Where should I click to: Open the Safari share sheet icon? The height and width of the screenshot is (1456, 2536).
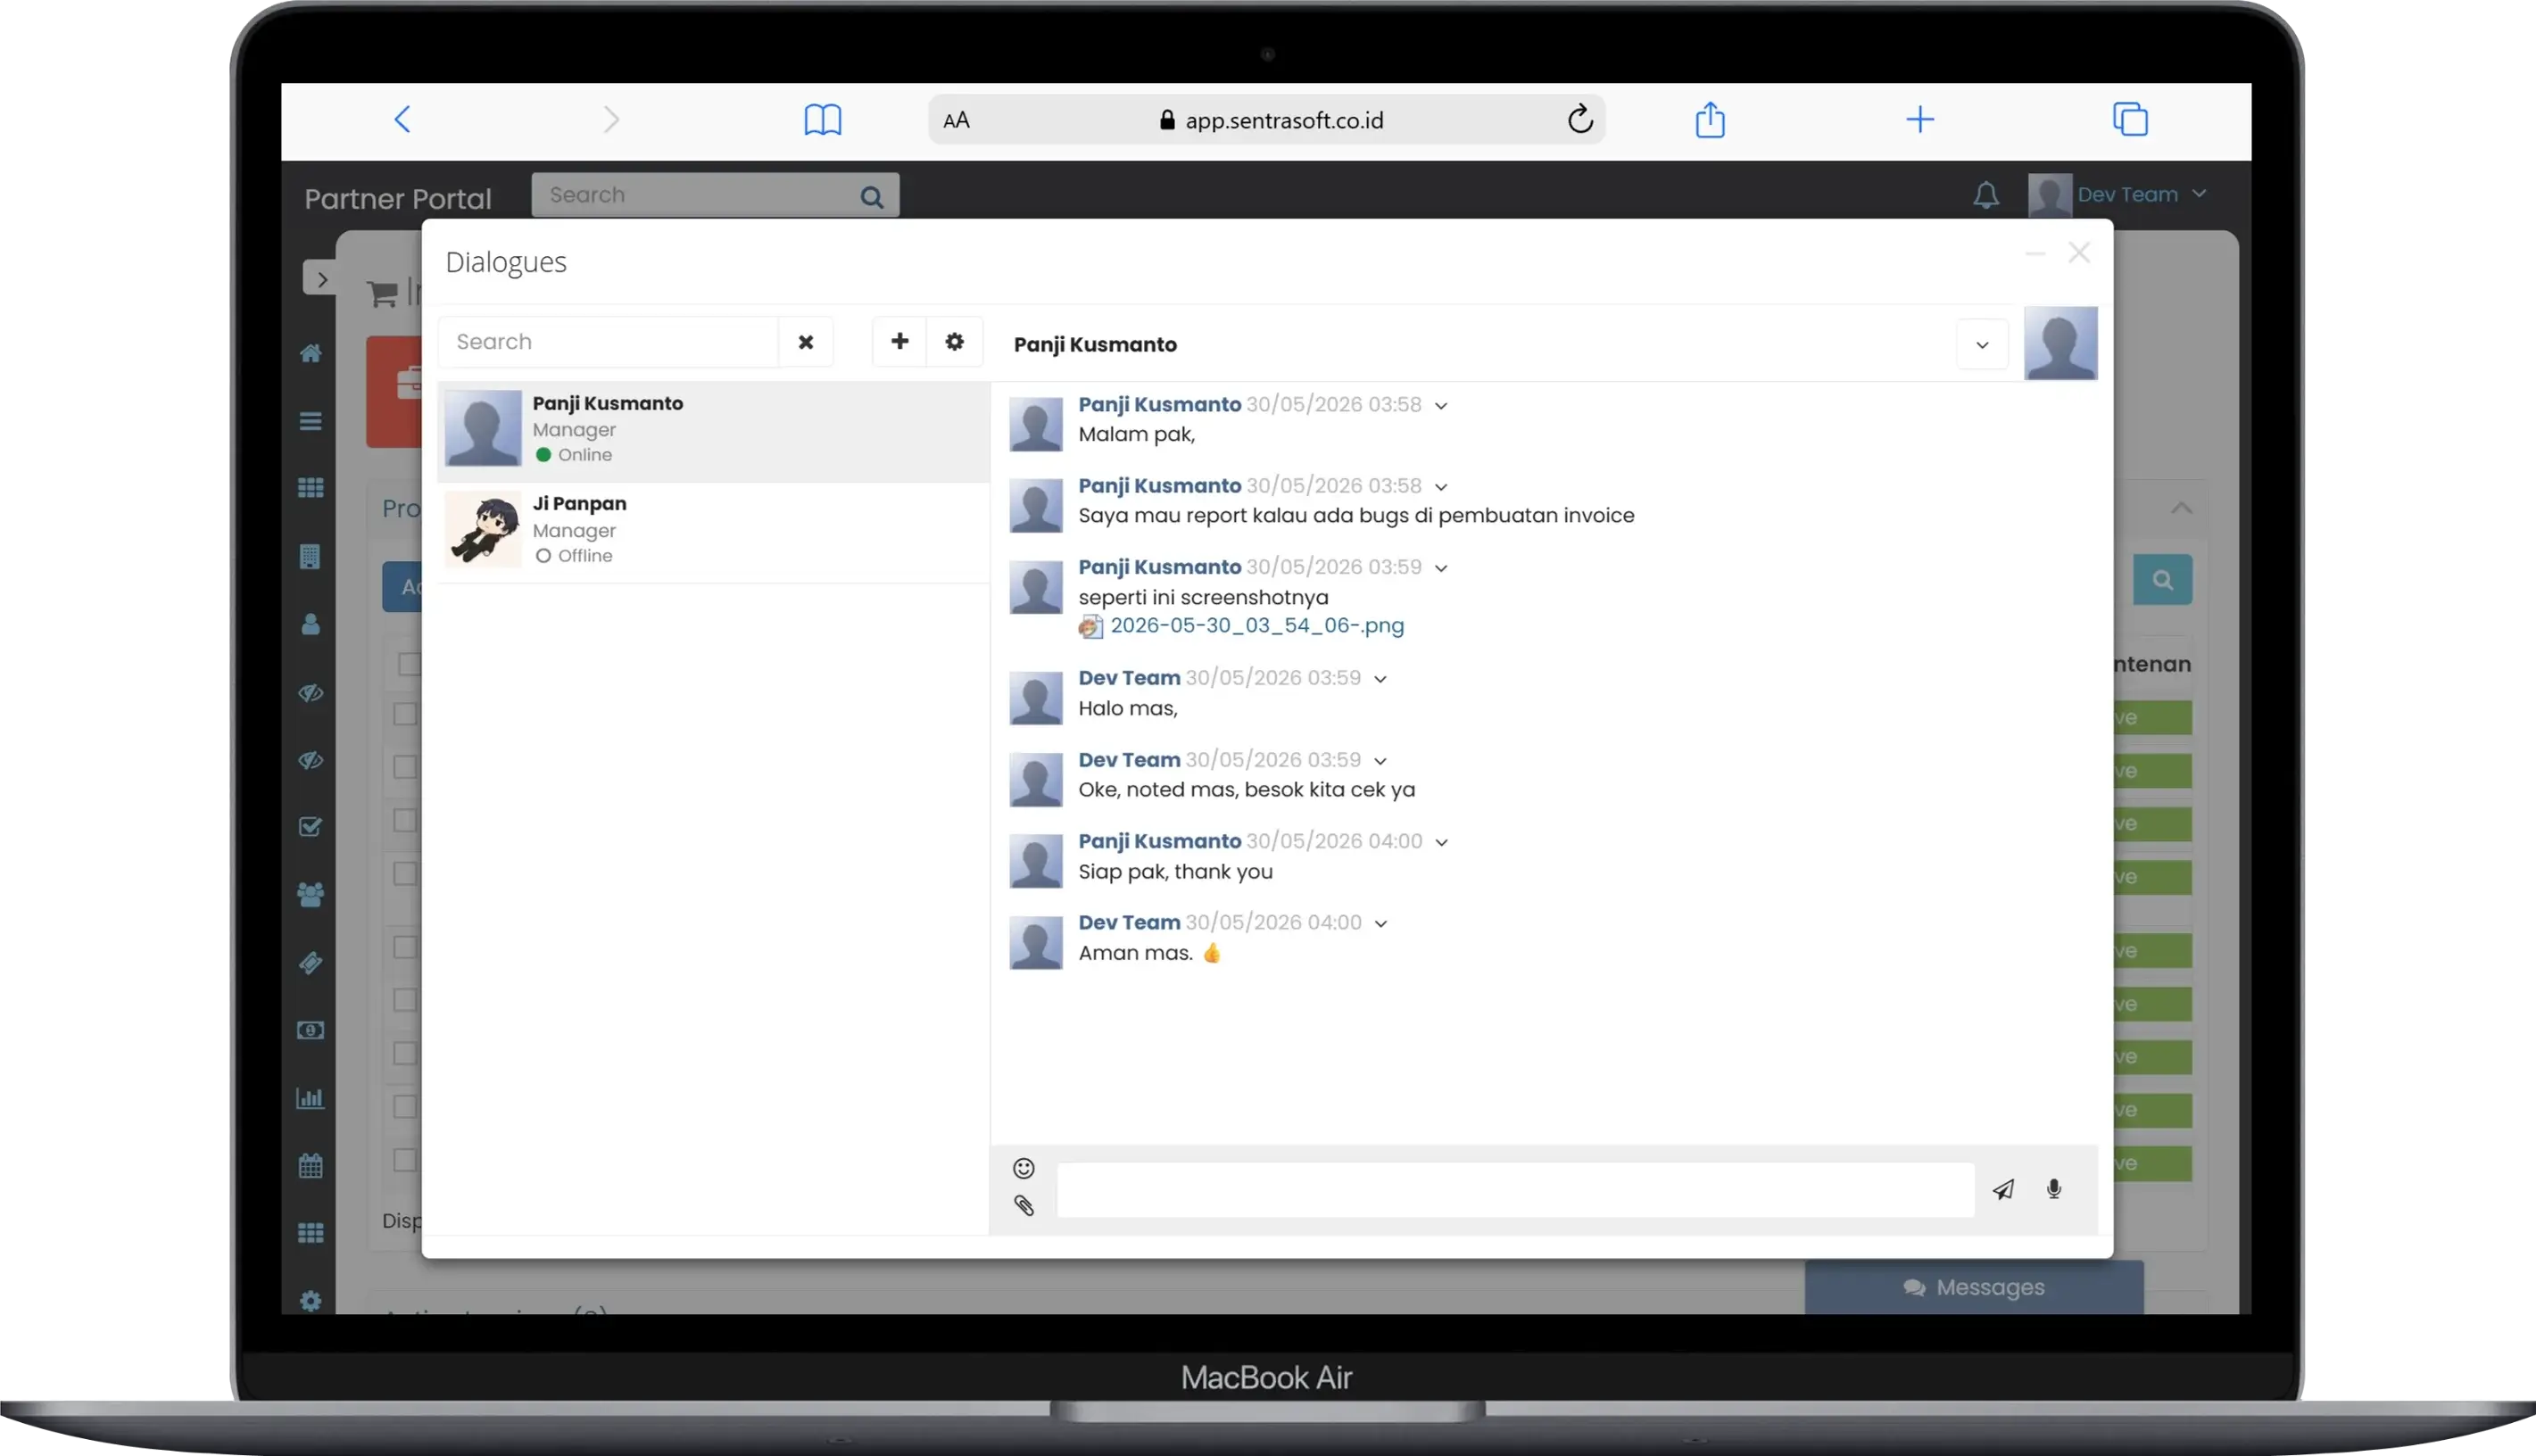1710,119
